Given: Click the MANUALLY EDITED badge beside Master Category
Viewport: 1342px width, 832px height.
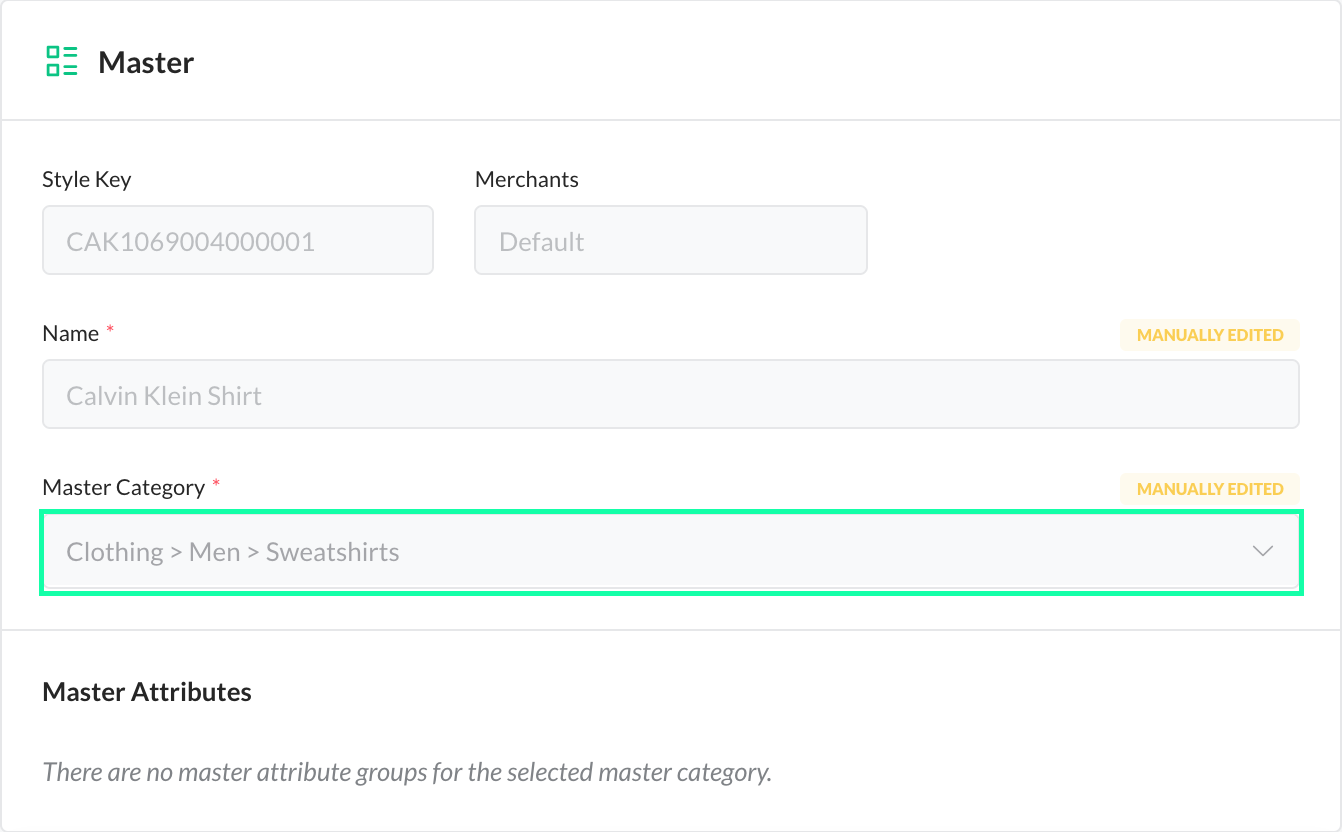Looking at the screenshot, I should tap(1210, 489).
